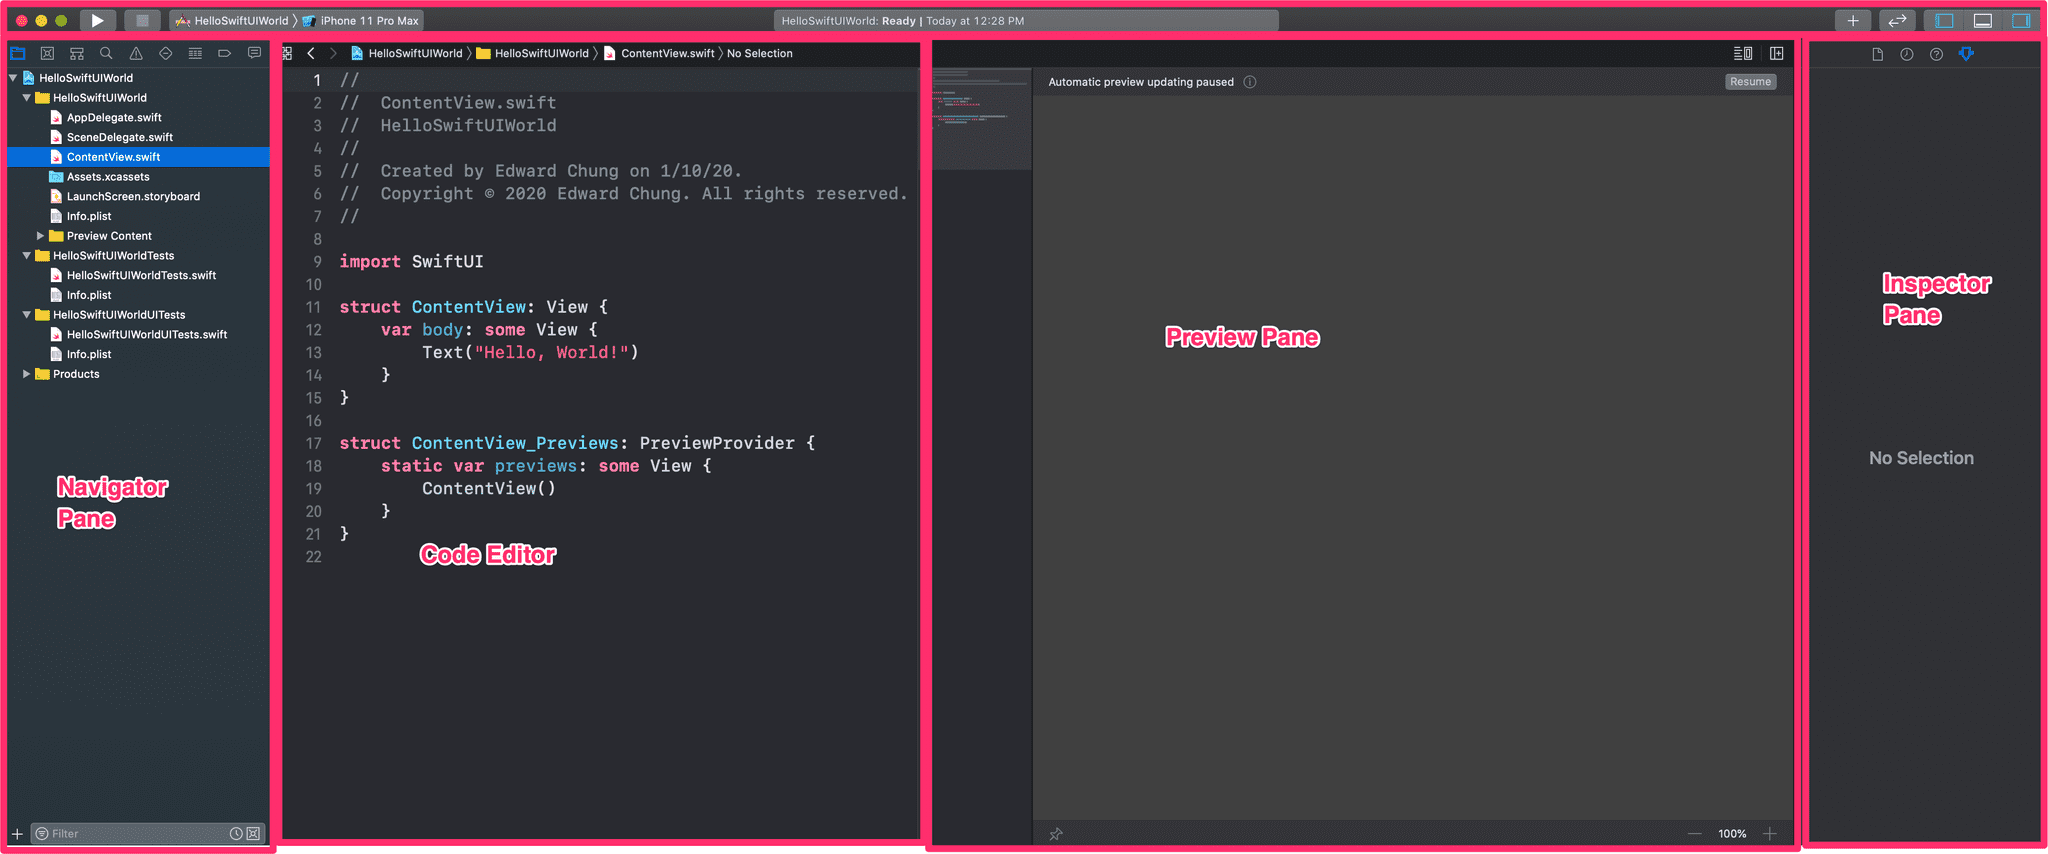2048x854 pixels.
Task: Expand the Preview Content folder
Action: coord(41,236)
